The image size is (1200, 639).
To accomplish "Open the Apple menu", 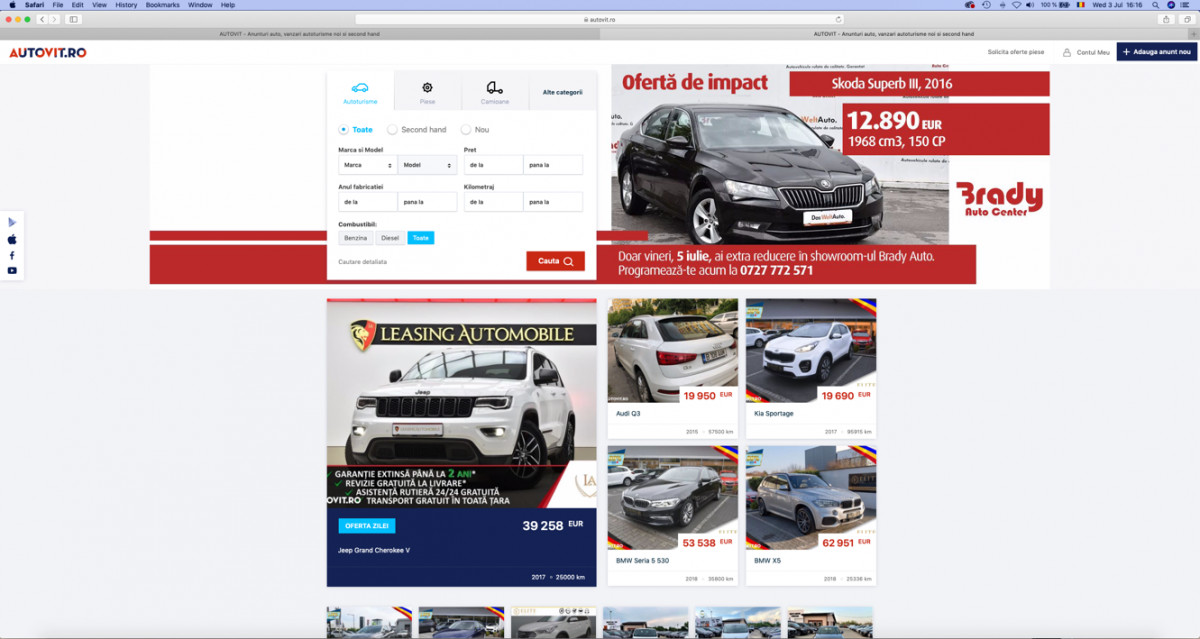I will click(x=12, y=5).
